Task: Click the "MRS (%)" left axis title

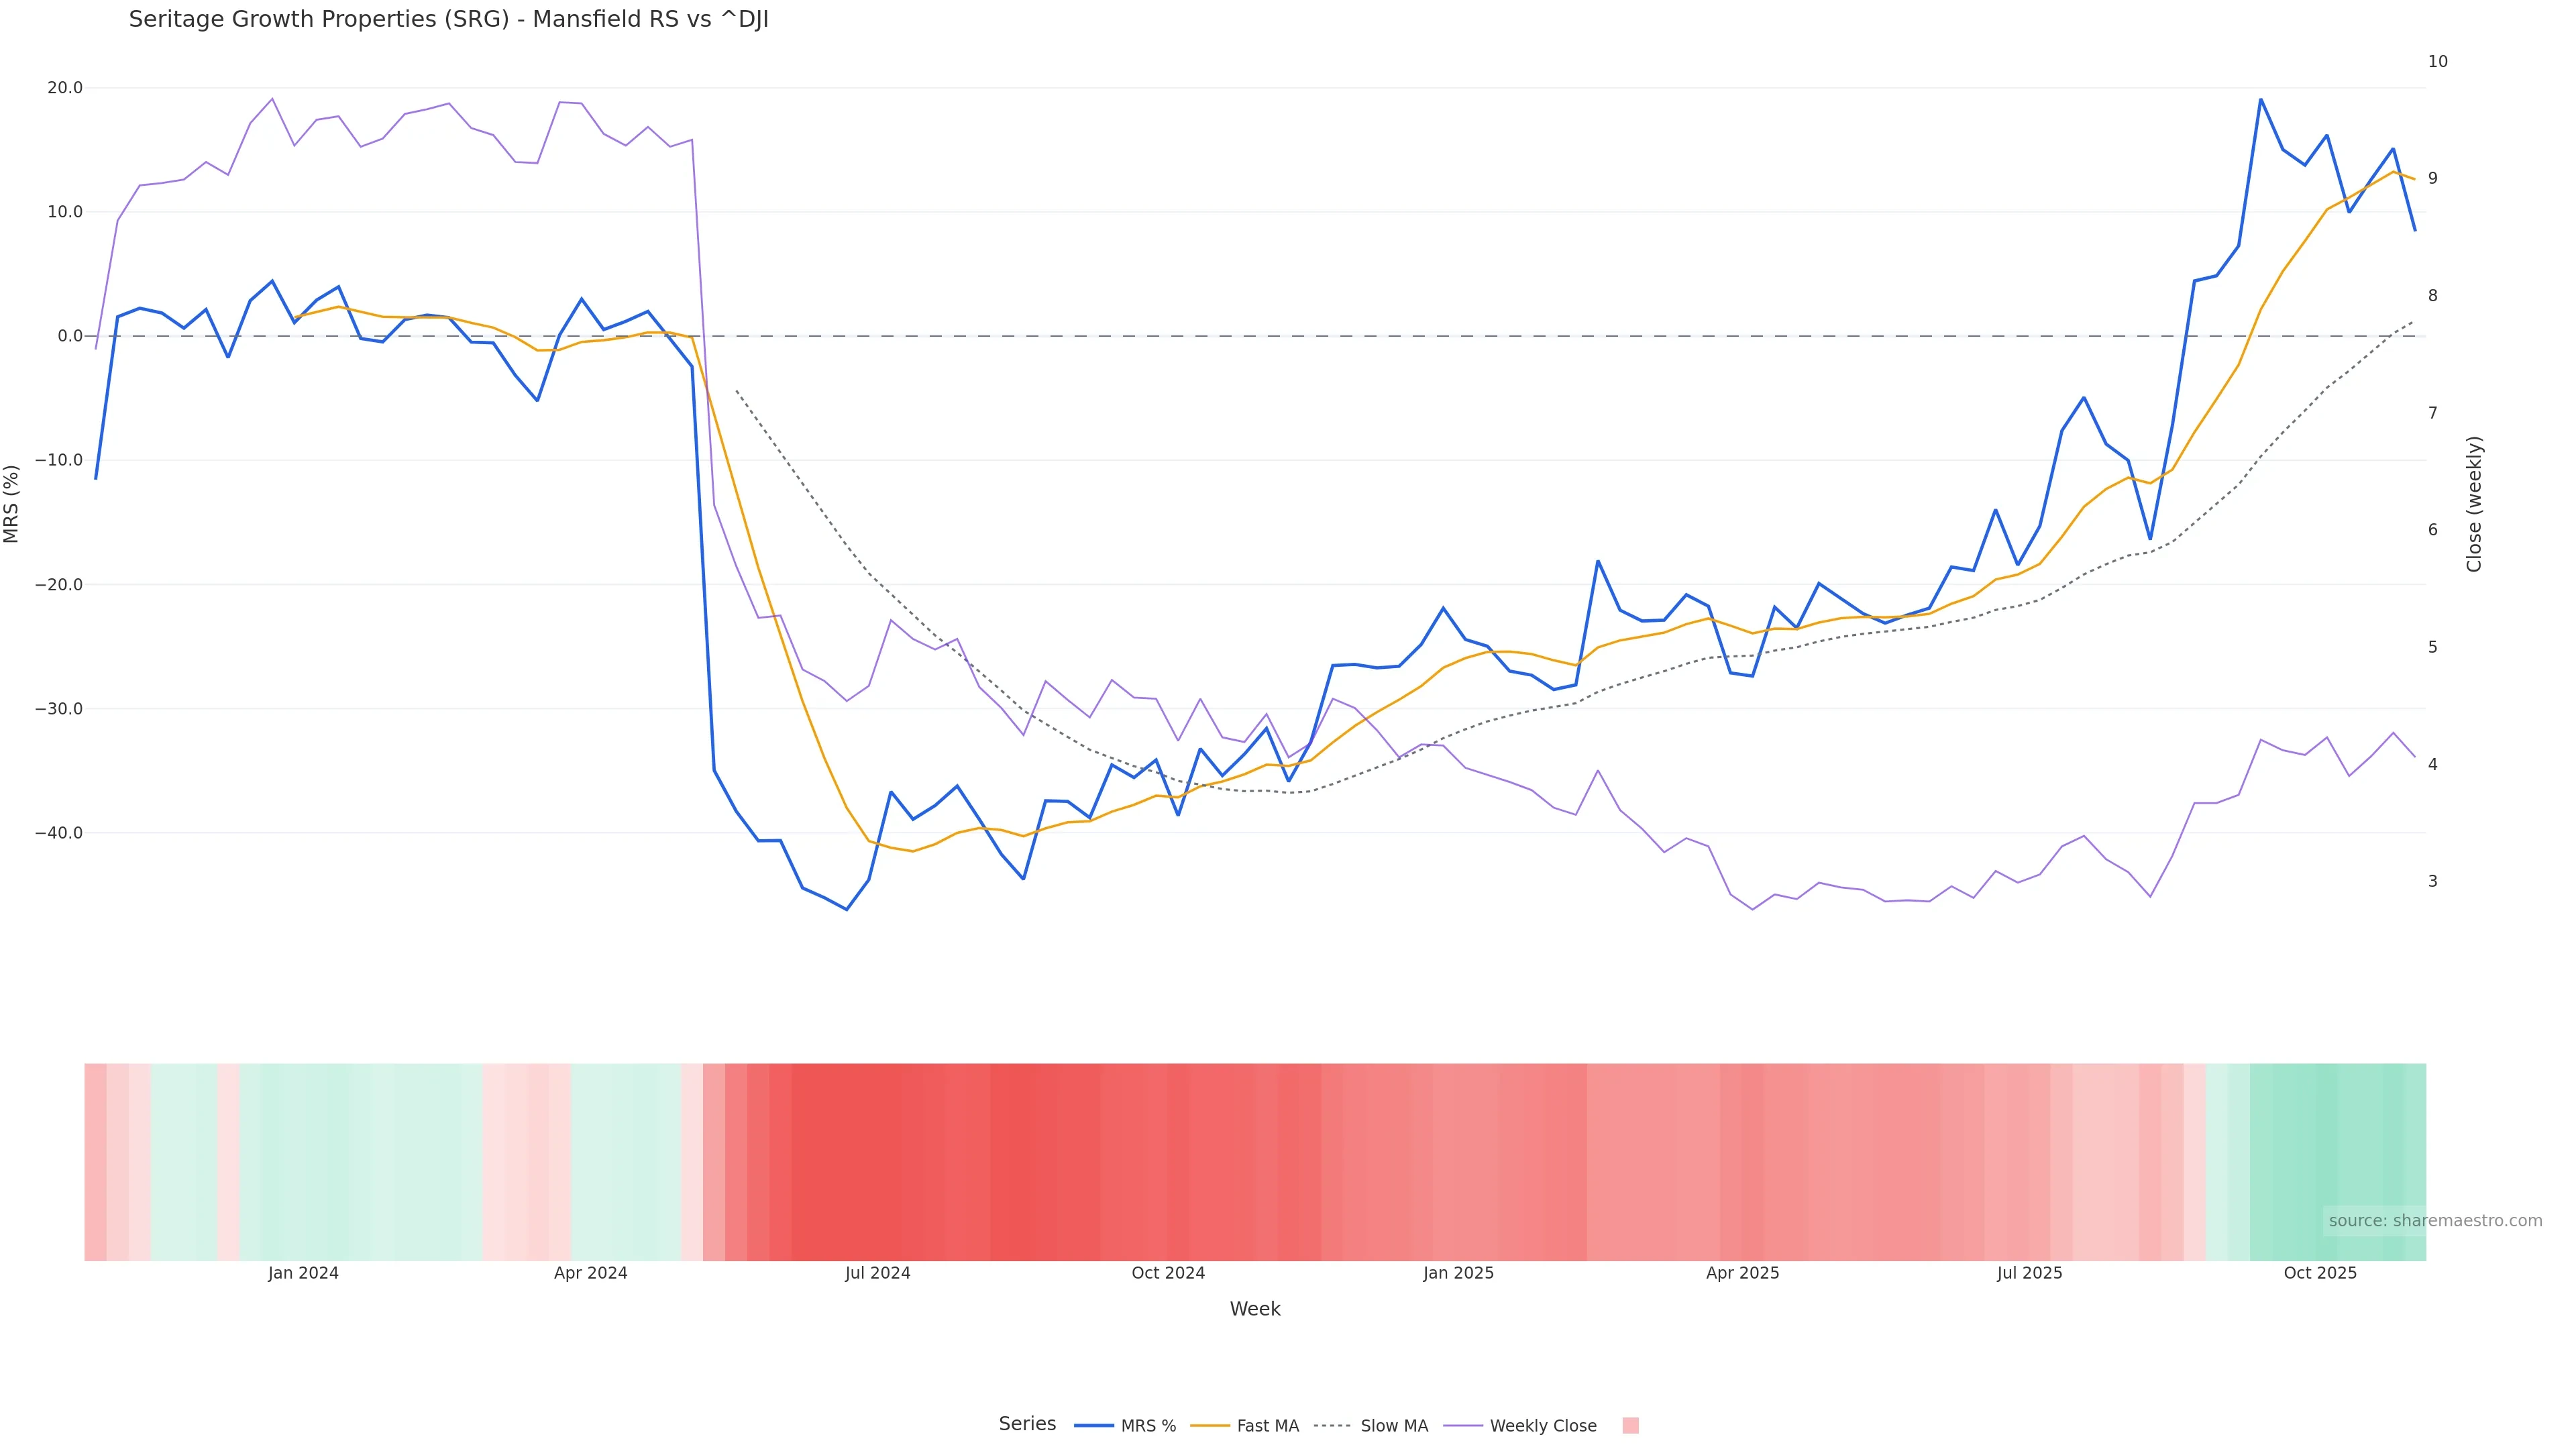Action: 12,504
